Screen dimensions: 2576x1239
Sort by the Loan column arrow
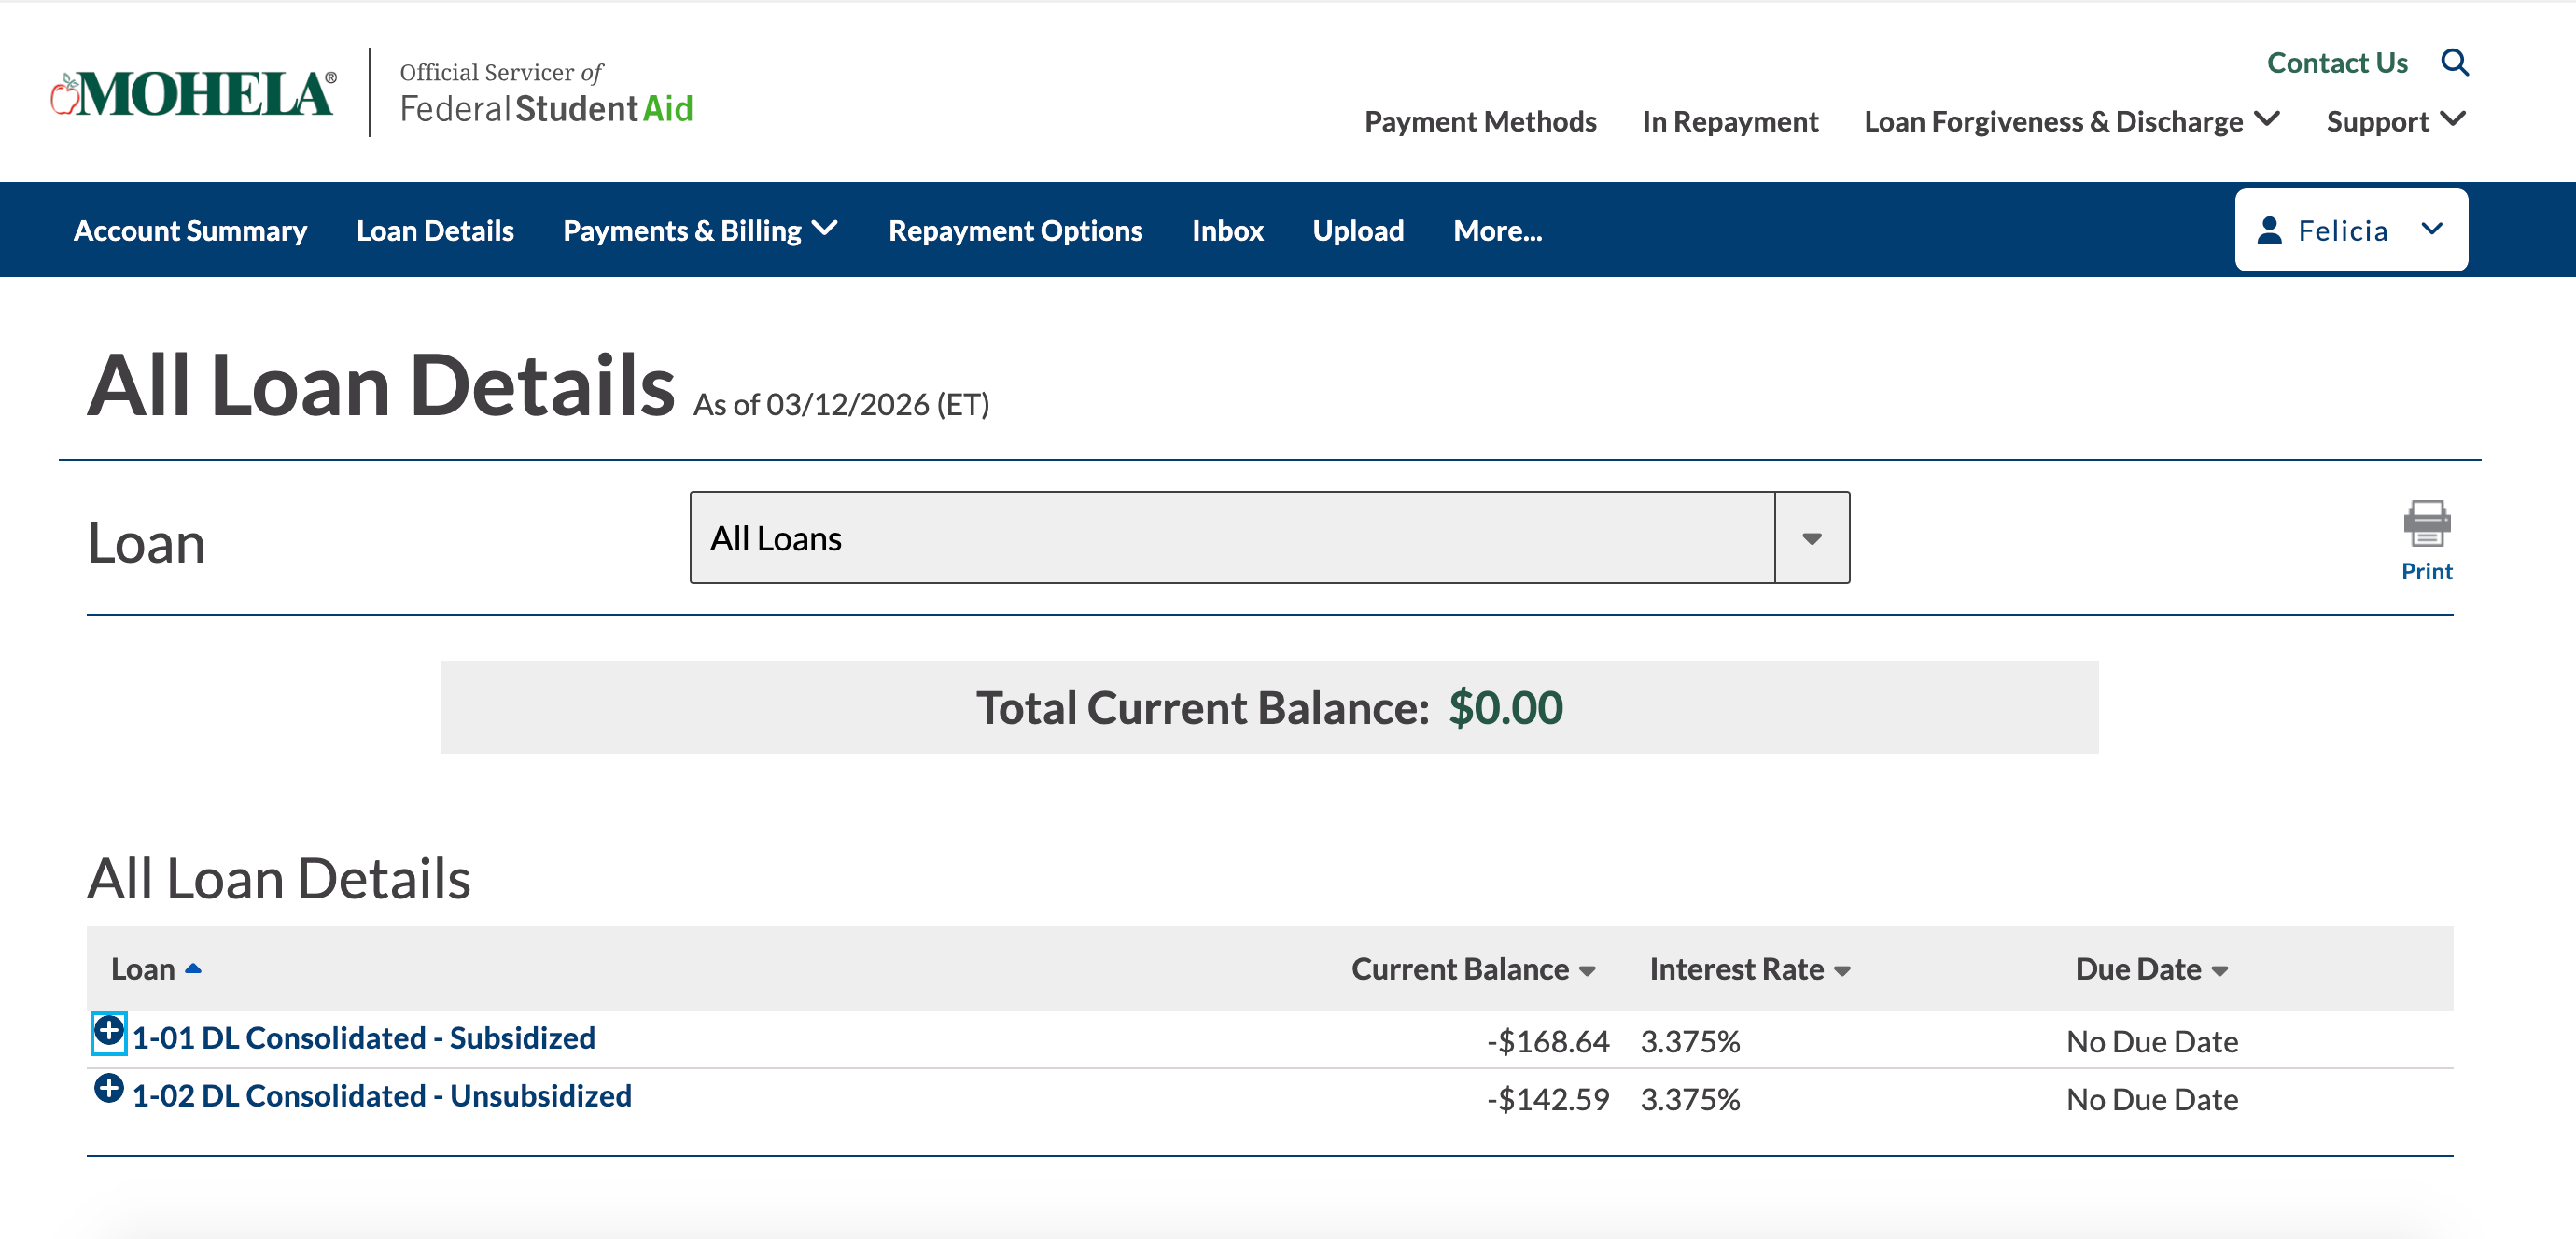[194, 969]
